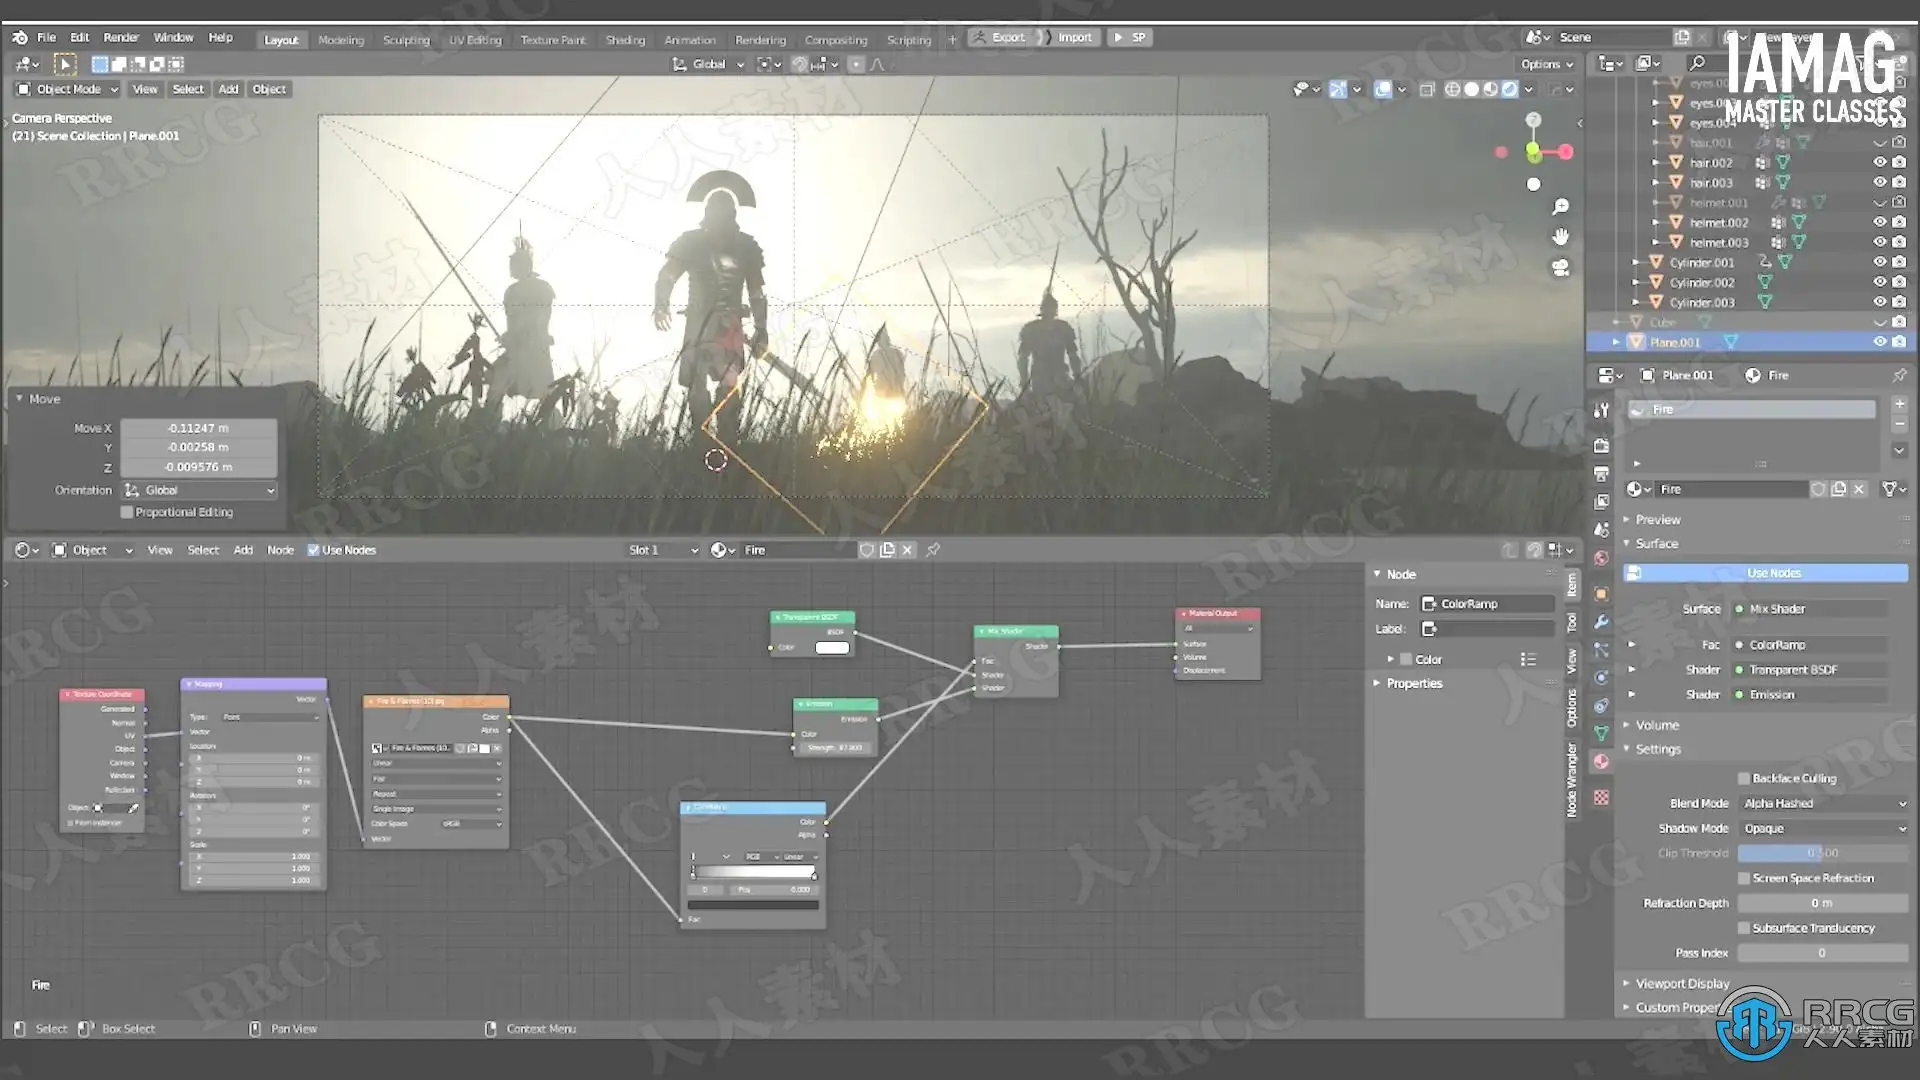Open the Object Mode dropdown
The image size is (1920, 1080).
[68, 89]
